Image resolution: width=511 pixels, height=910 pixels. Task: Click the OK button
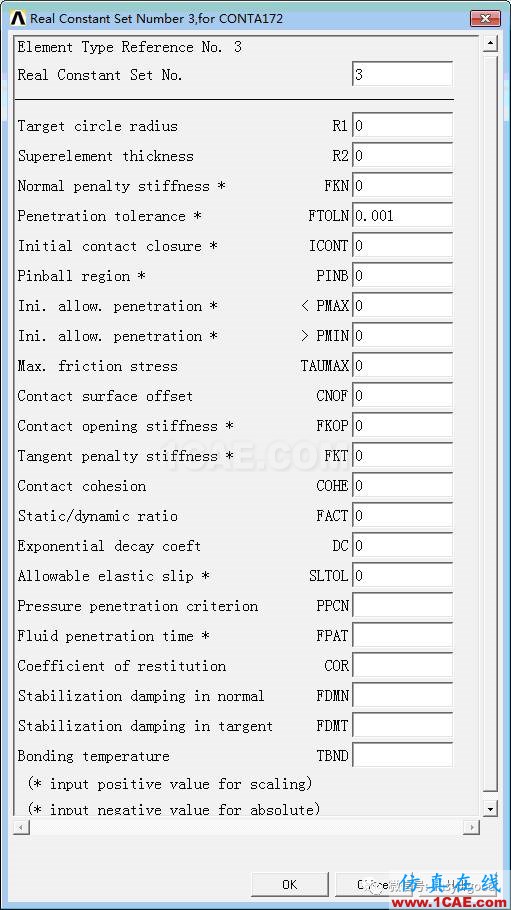tap(290, 884)
